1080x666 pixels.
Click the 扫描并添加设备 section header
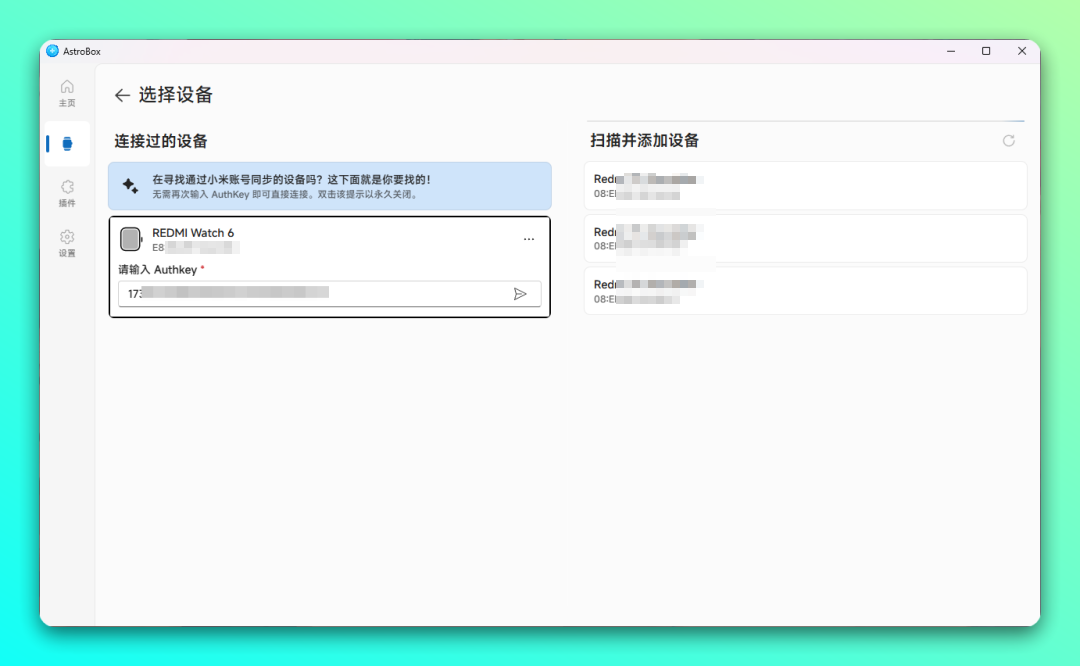[645, 140]
